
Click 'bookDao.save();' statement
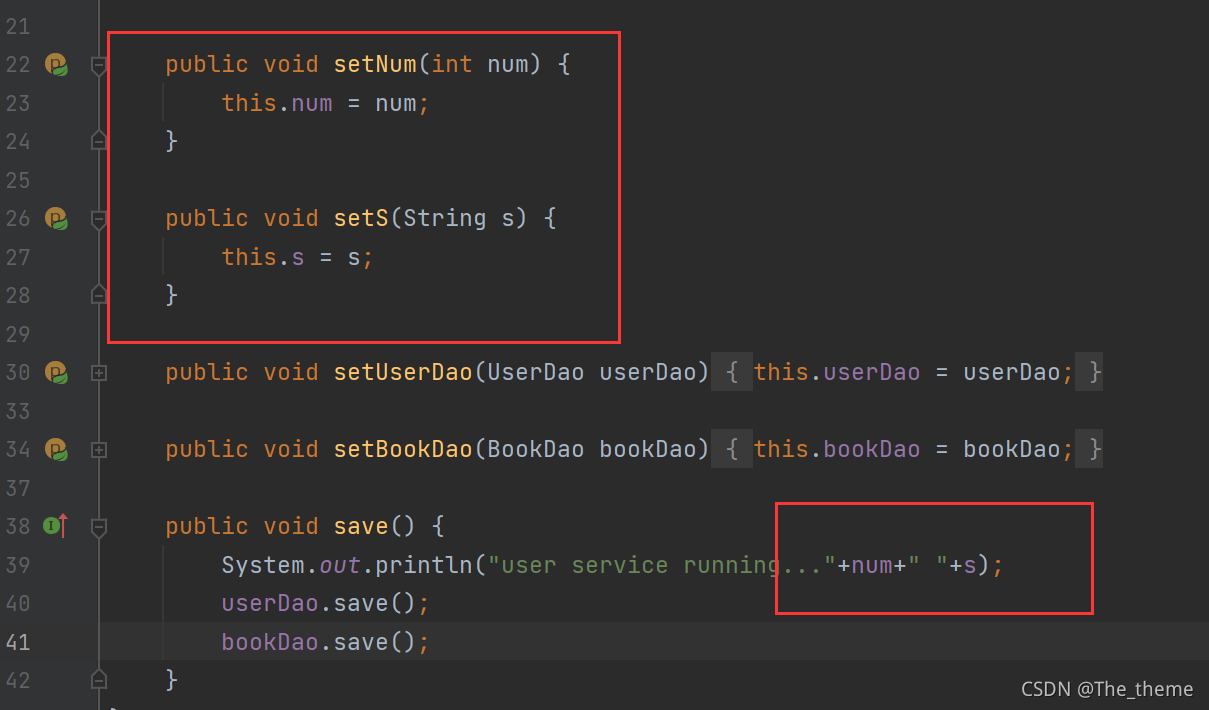tap(326, 643)
